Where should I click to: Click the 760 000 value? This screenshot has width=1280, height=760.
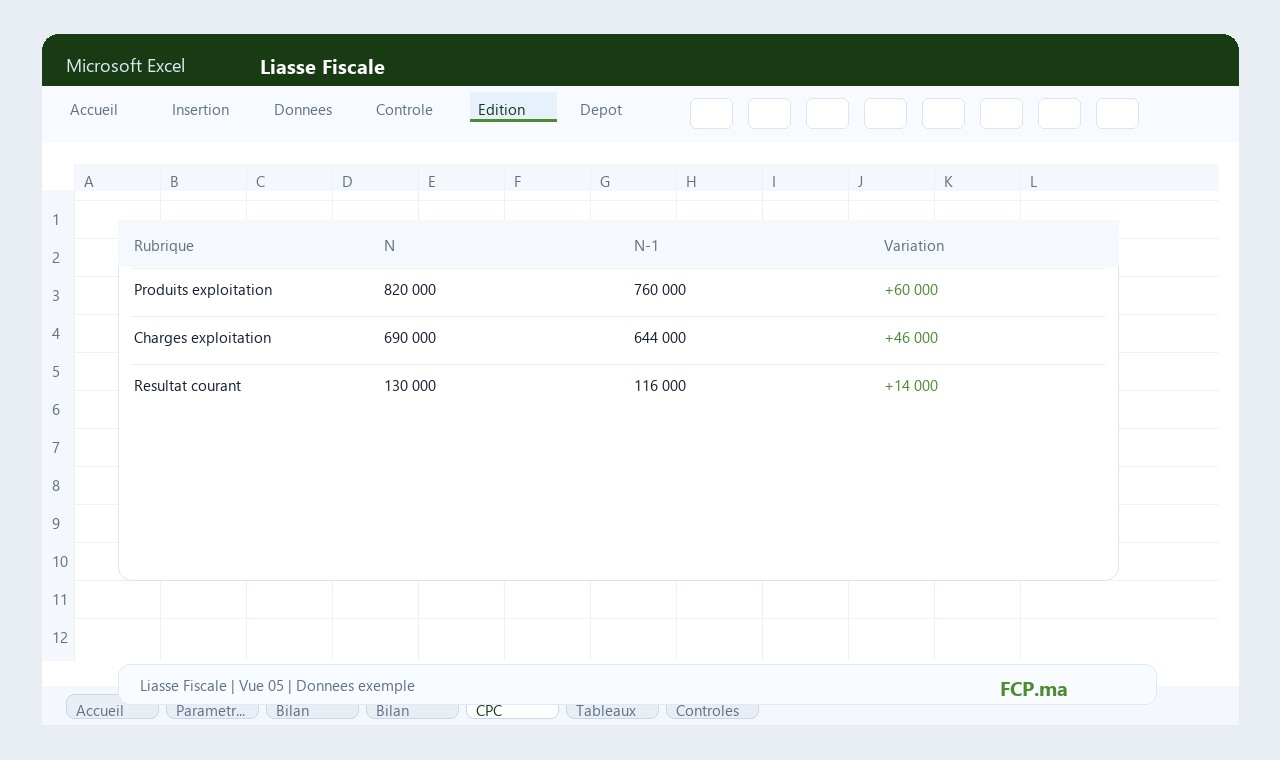point(660,290)
